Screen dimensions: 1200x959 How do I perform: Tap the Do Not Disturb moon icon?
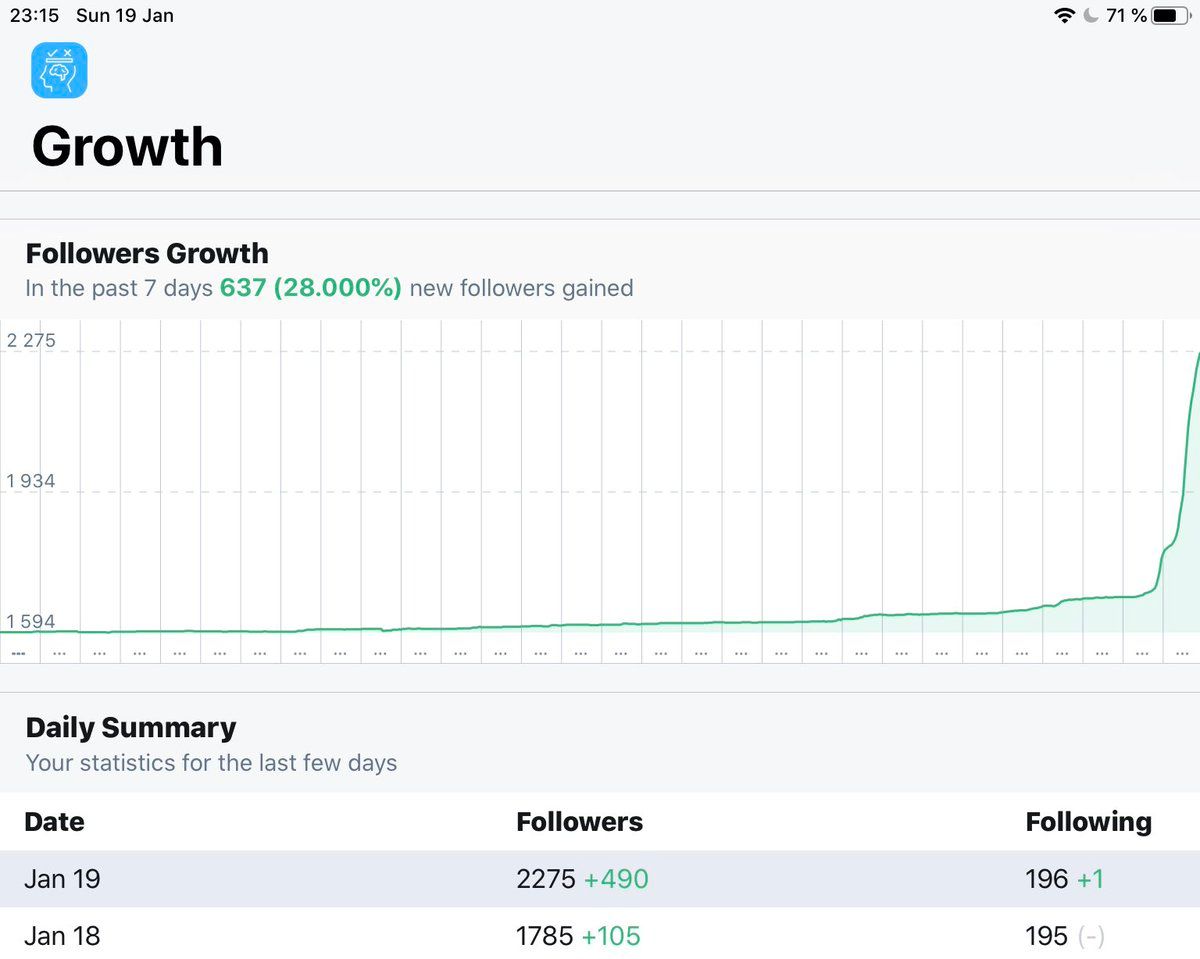pyautogui.click(x=1090, y=16)
